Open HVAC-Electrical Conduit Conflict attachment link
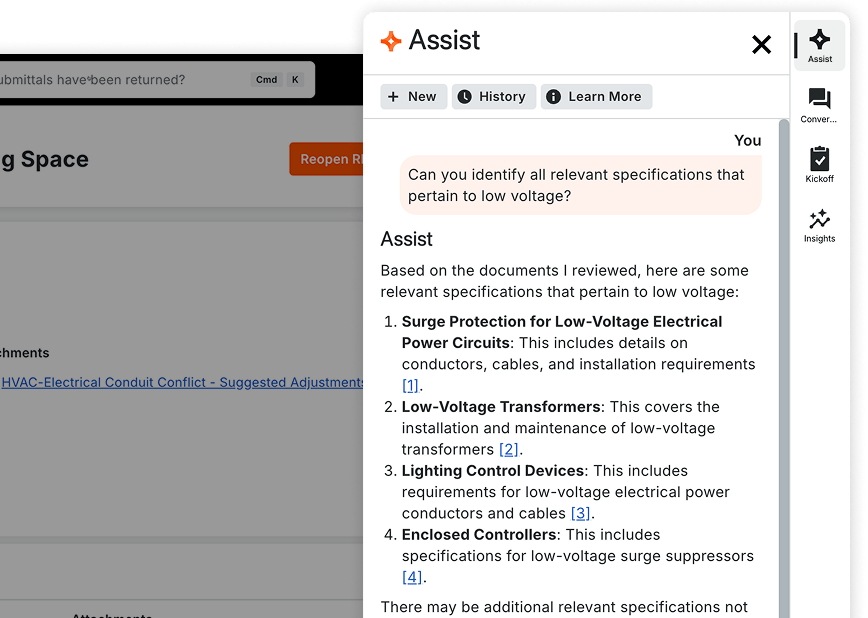Viewport: 868px width, 618px height. tap(183, 383)
